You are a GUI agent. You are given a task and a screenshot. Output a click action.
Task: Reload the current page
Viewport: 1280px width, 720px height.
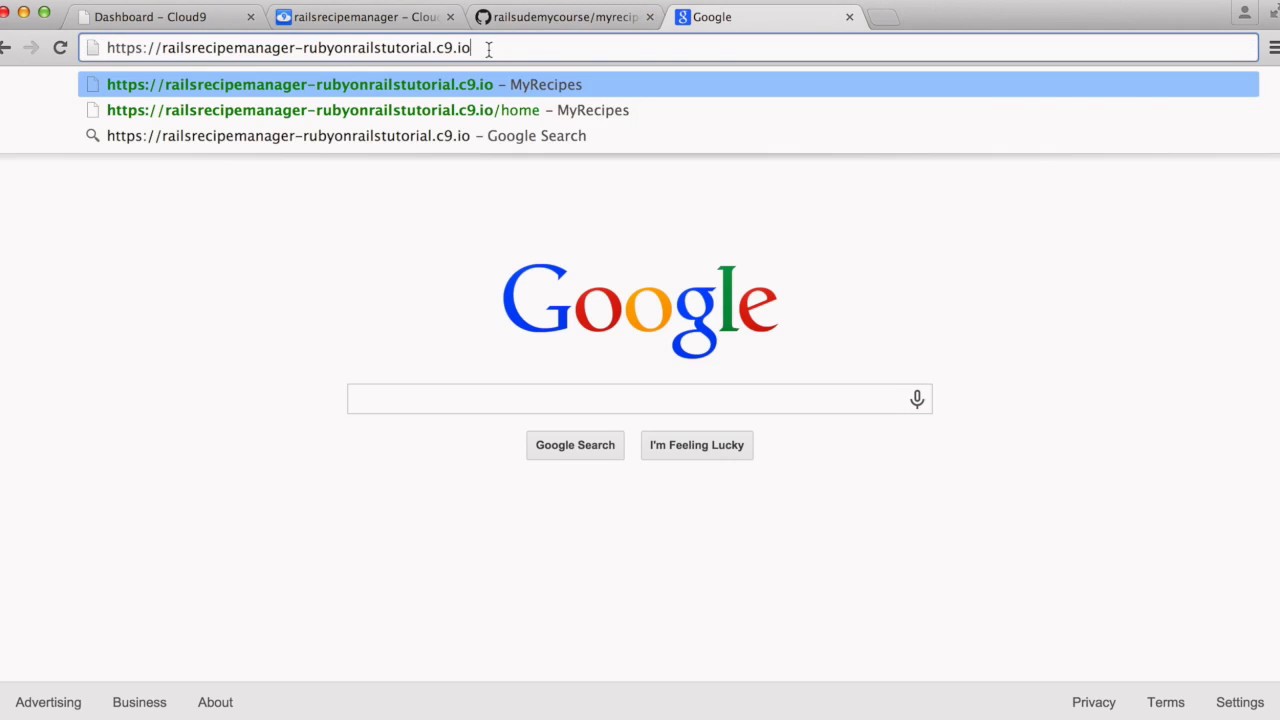(60, 47)
